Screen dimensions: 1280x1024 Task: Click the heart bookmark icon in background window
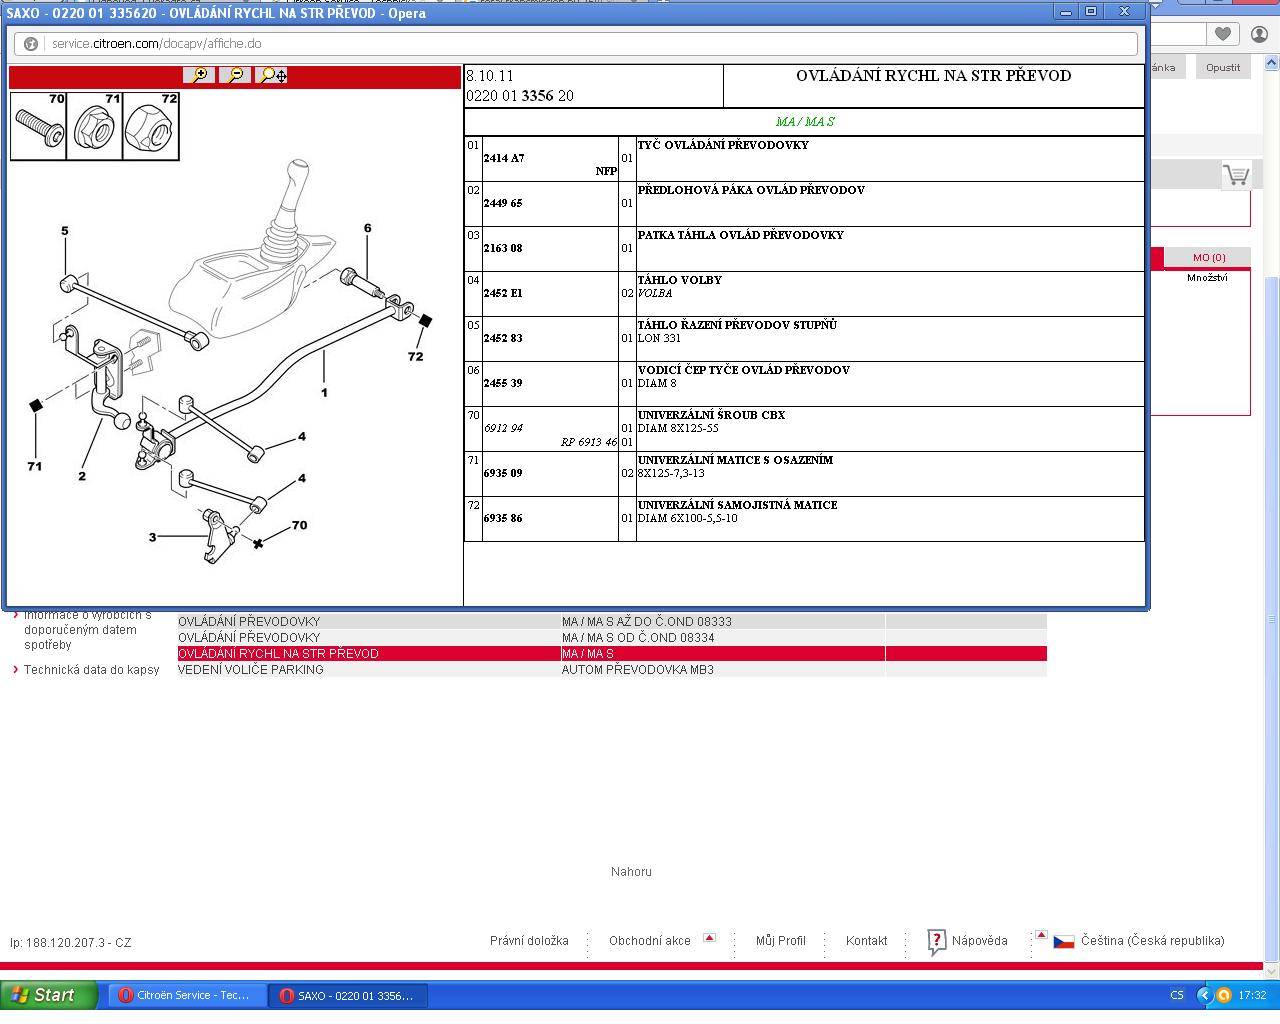pyautogui.click(x=1222, y=33)
